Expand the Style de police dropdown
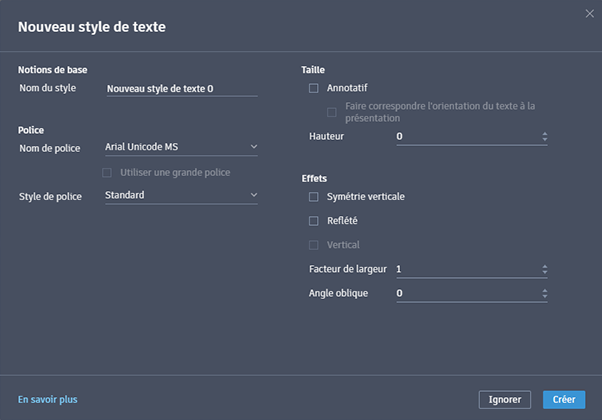 [x=181, y=195]
